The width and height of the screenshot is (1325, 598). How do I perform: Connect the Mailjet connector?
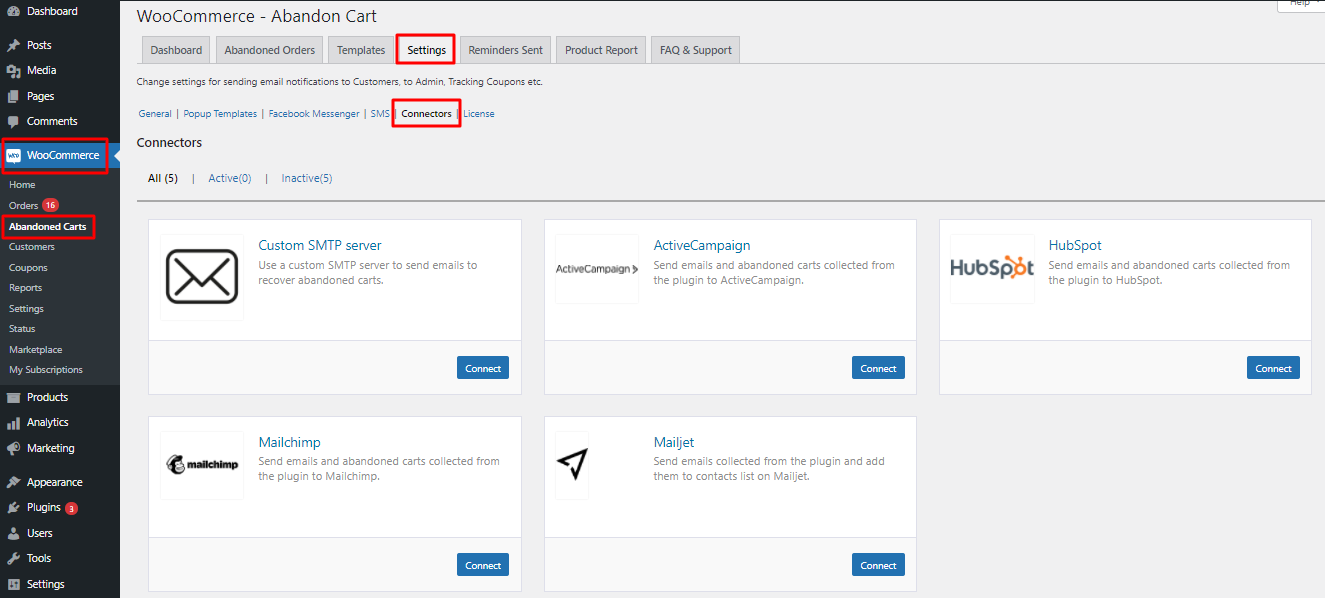click(878, 565)
